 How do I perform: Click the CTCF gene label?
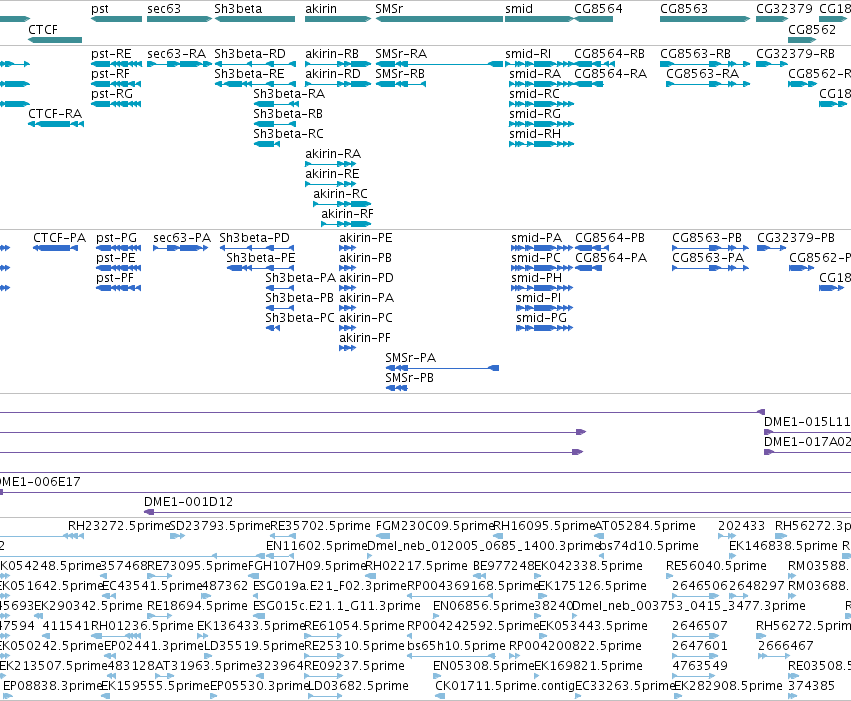[x=43, y=30]
